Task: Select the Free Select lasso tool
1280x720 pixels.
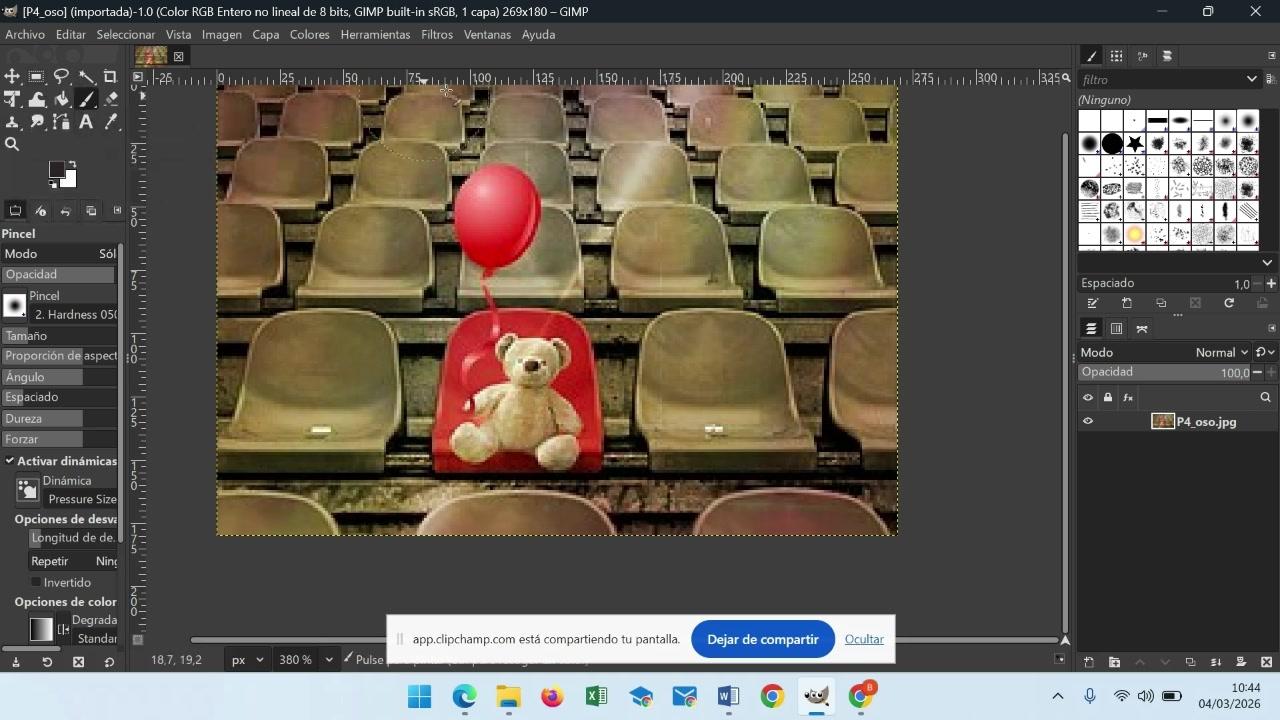Action: [x=61, y=77]
